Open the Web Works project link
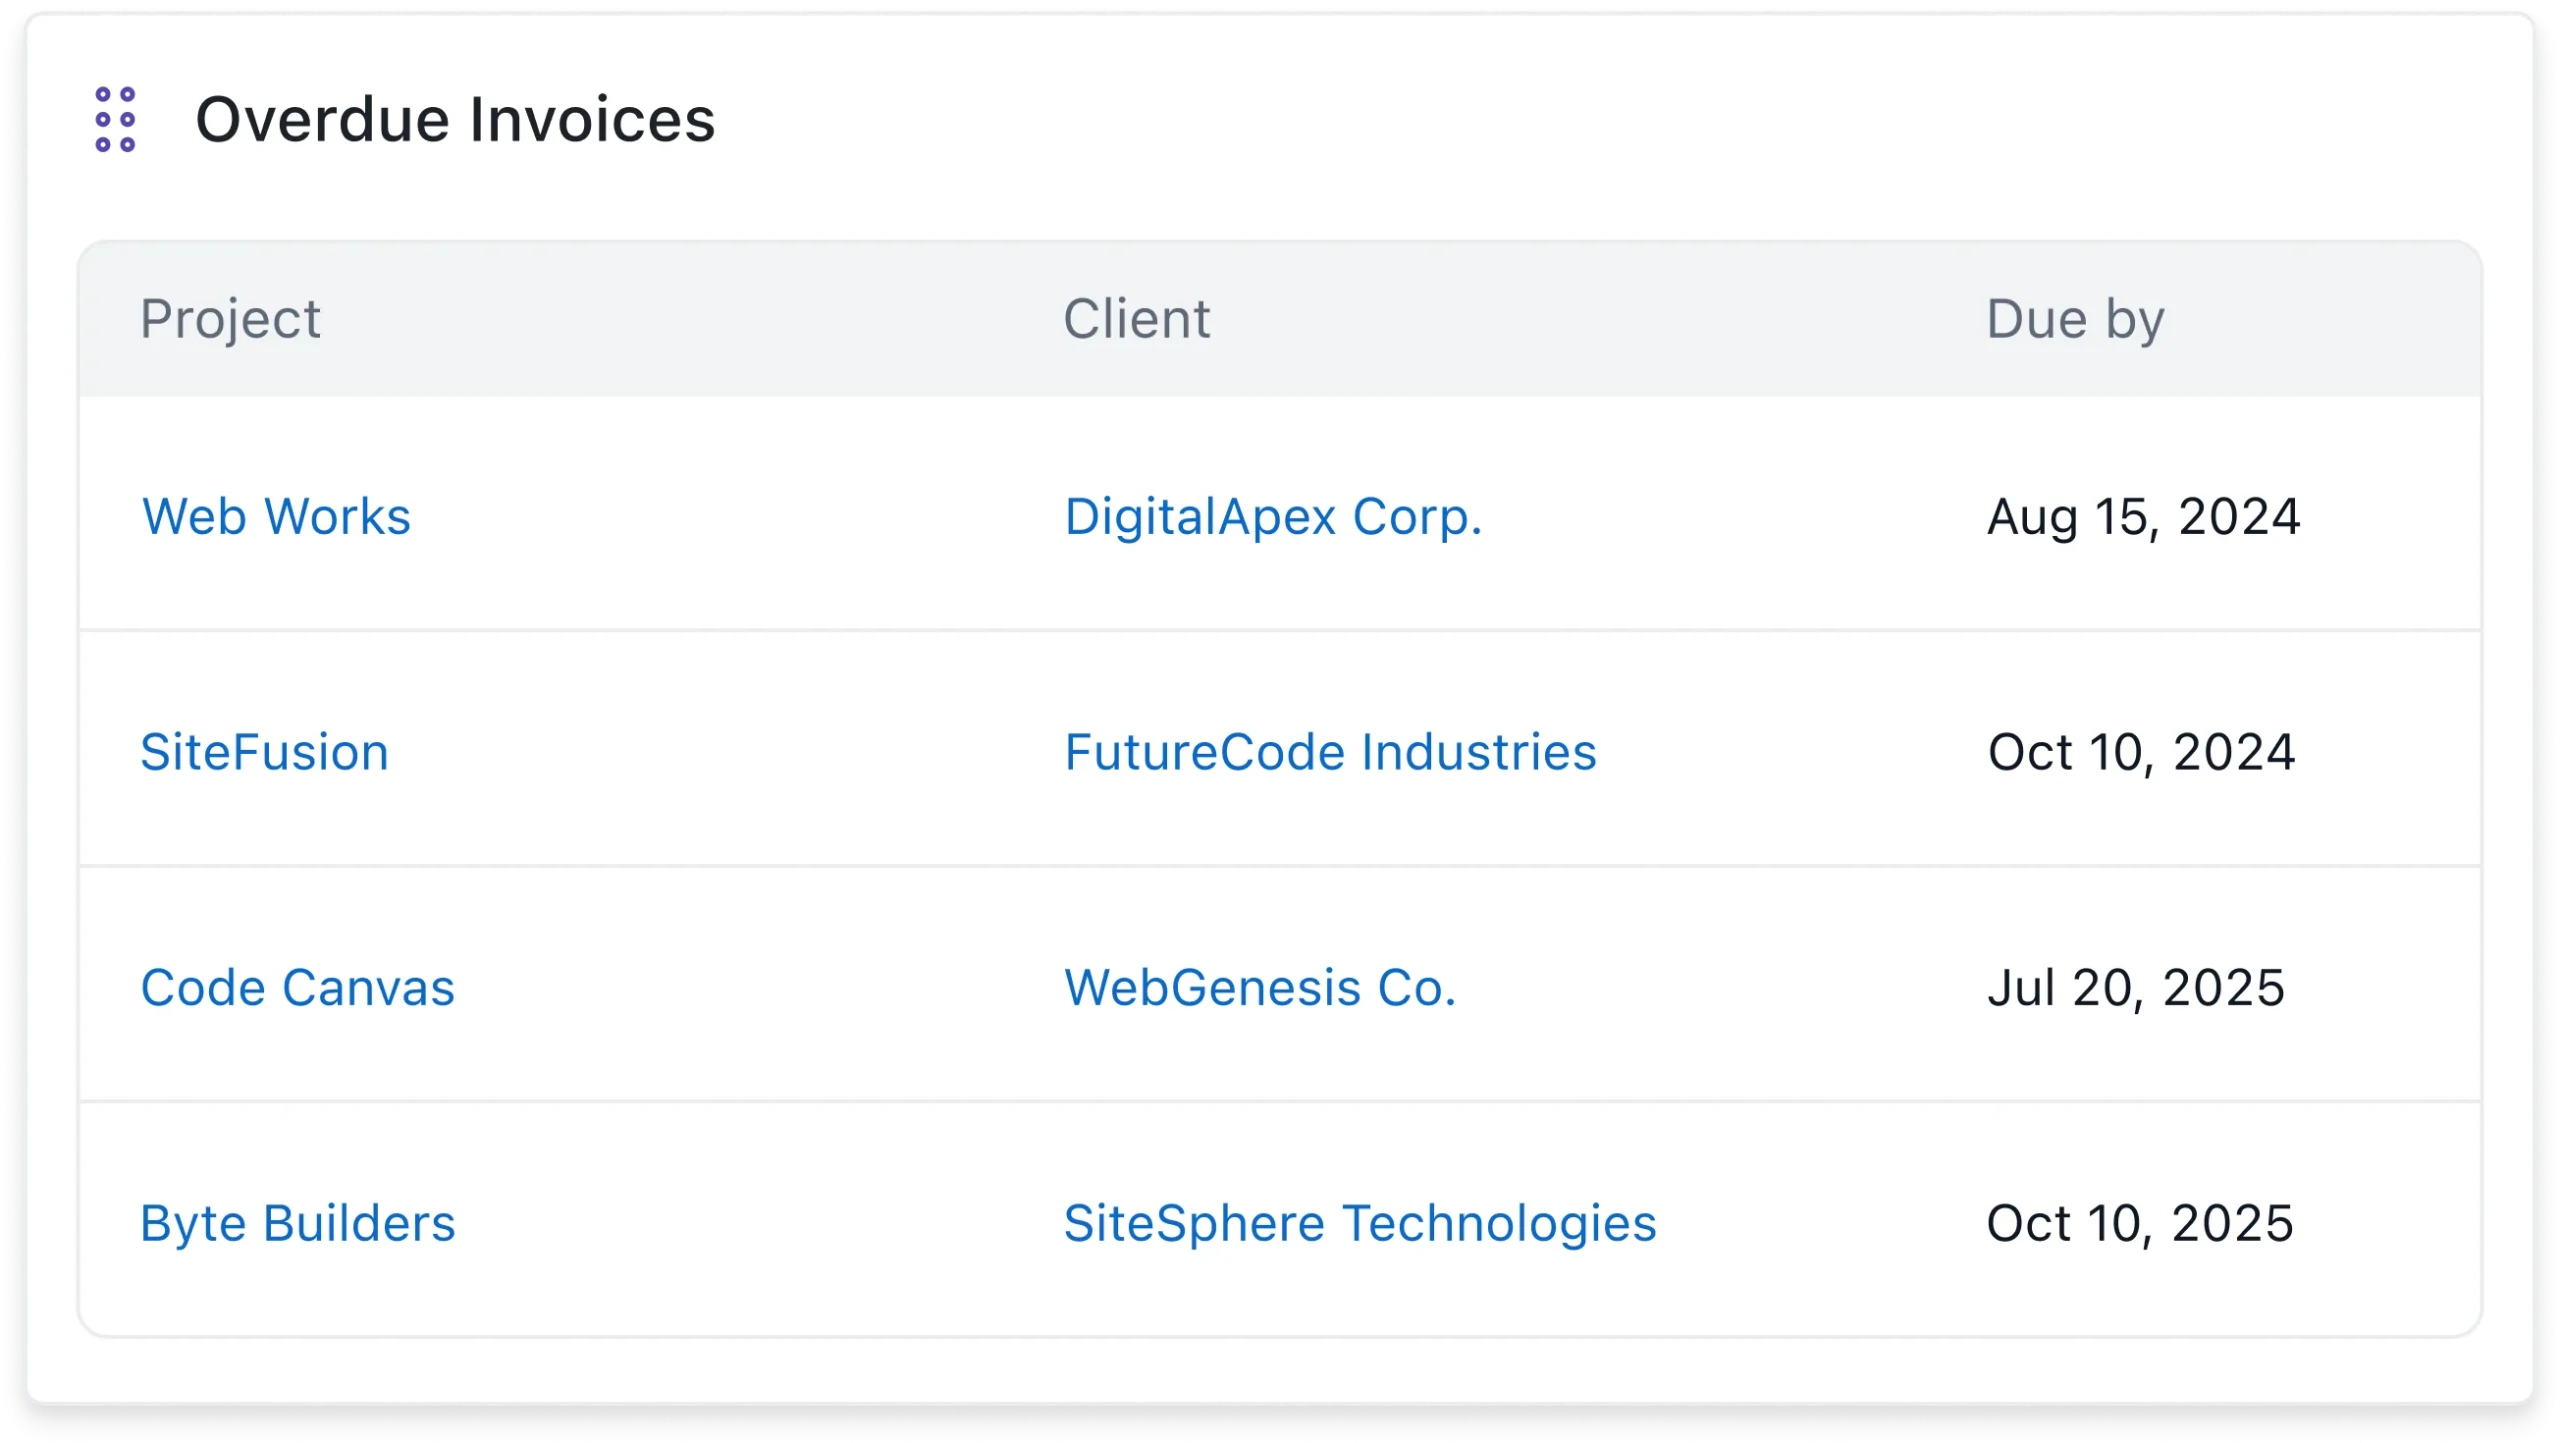 click(x=276, y=516)
